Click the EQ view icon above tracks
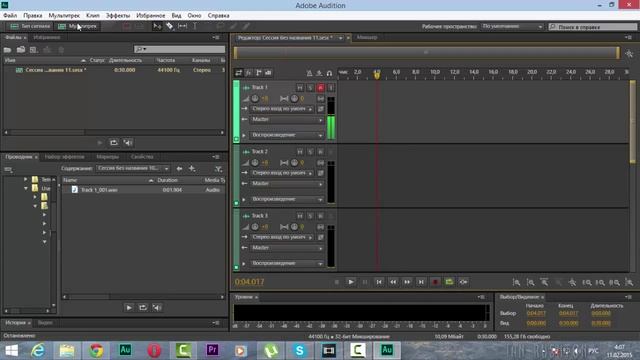Image resolution: width=640 pixels, height=360 pixels. [268, 73]
